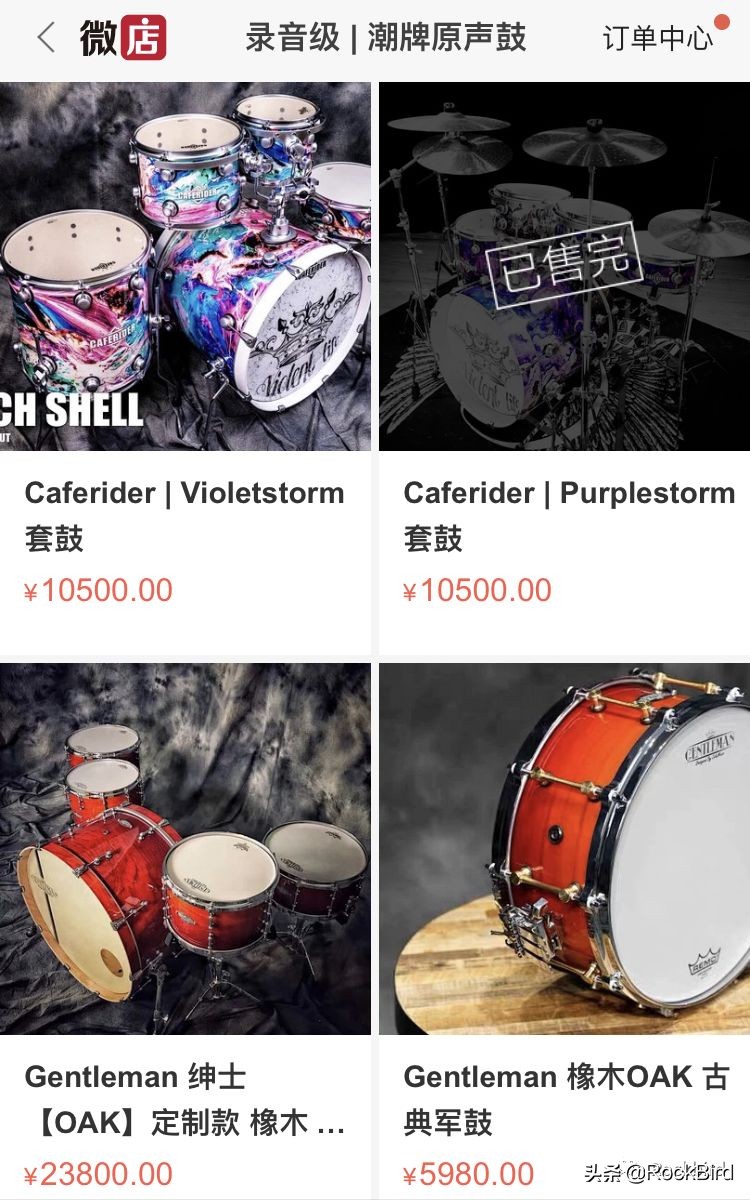The width and height of the screenshot is (750, 1200).
Task: Open the Violetstorm drum kit photo
Action: [x=185, y=266]
